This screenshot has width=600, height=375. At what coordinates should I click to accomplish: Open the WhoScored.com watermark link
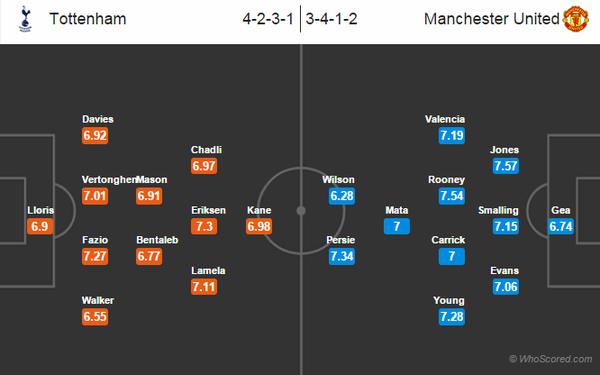pyautogui.click(x=551, y=359)
